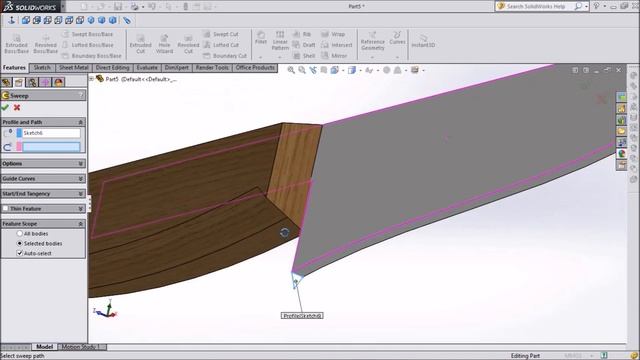Screen dimensions: 640x360
Task: Click the Draft tool
Action: click(x=304, y=45)
